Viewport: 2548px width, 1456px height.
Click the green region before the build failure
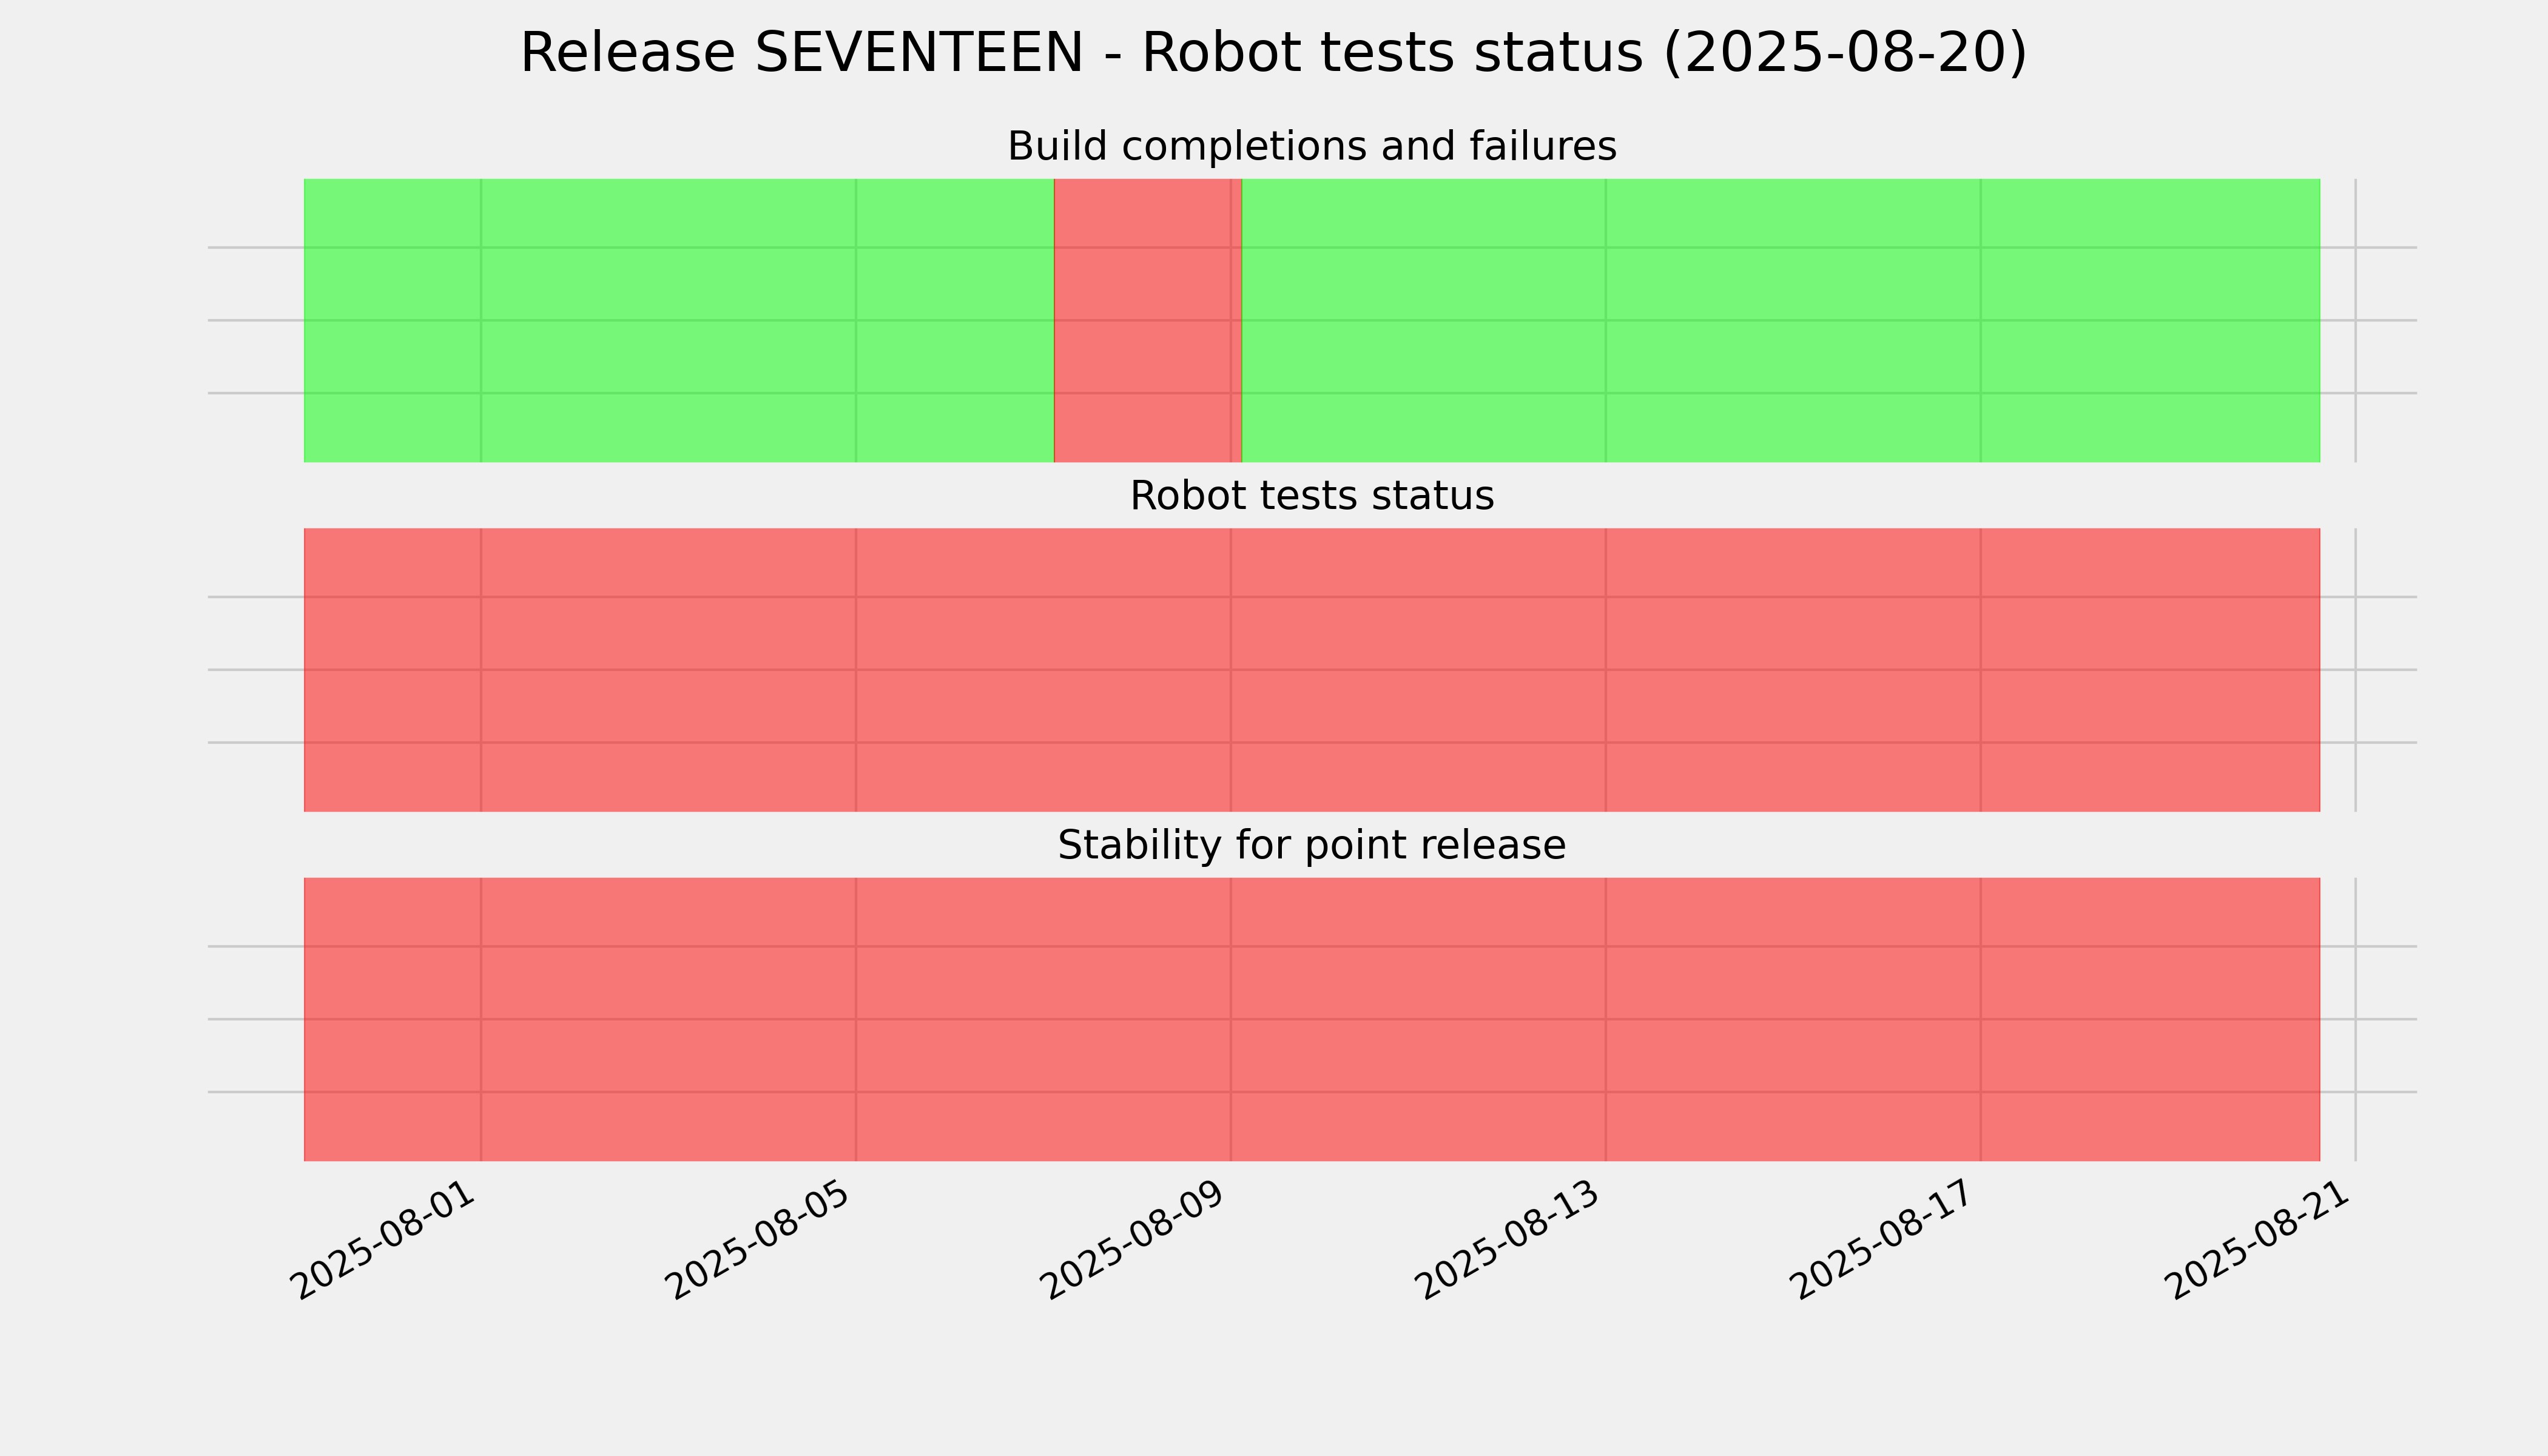click(x=679, y=320)
